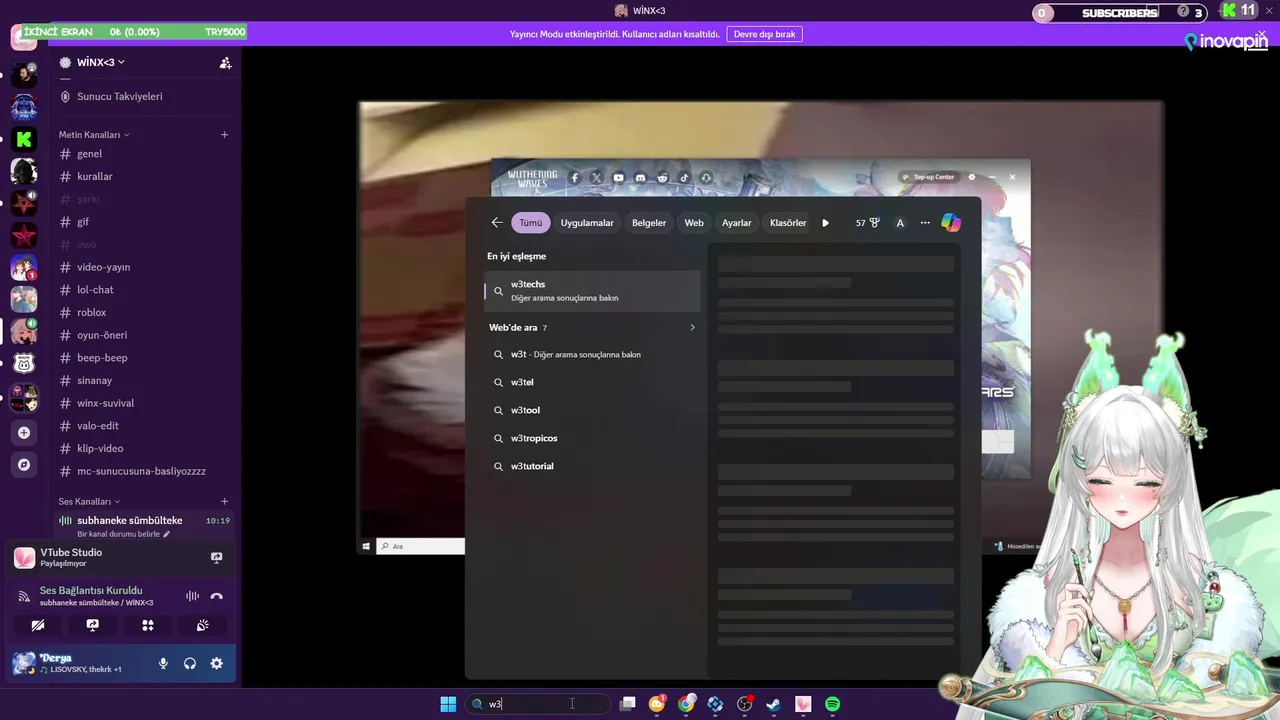
Task: Open the klip-video channel
Action: click(144, 448)
